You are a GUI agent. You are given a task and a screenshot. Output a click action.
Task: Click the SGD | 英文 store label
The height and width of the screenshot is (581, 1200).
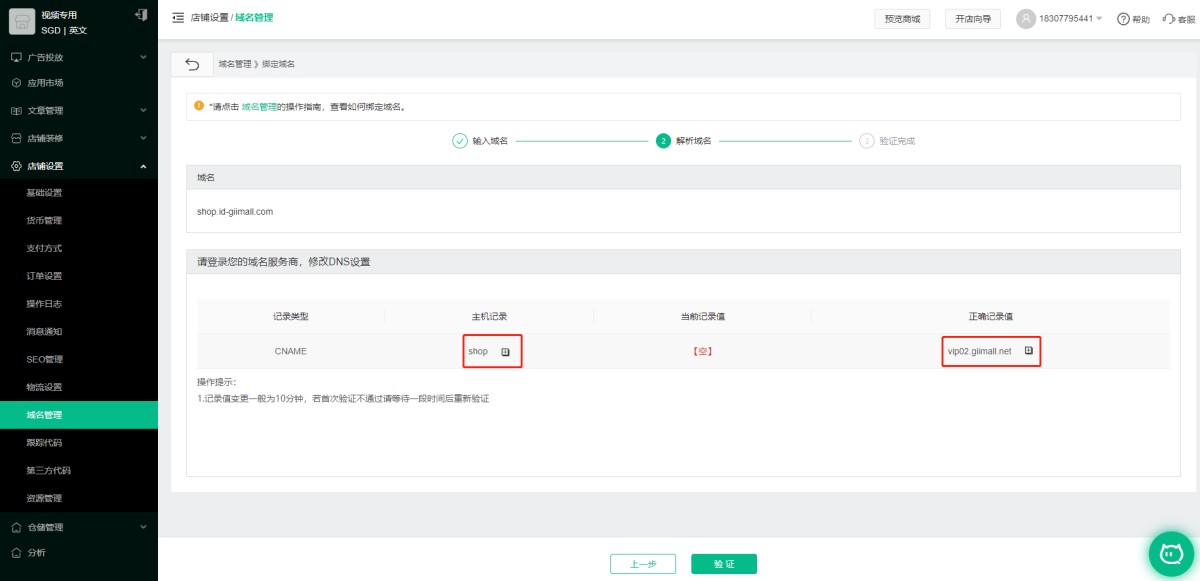click(65, 30)
